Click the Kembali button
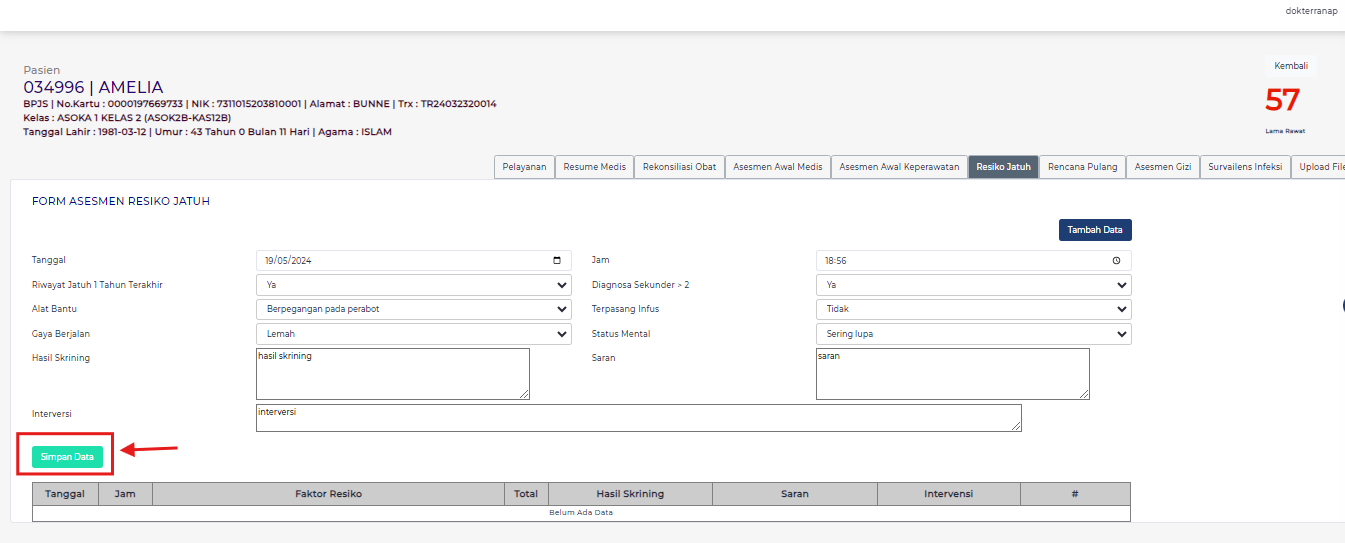 coord(1290,66)
